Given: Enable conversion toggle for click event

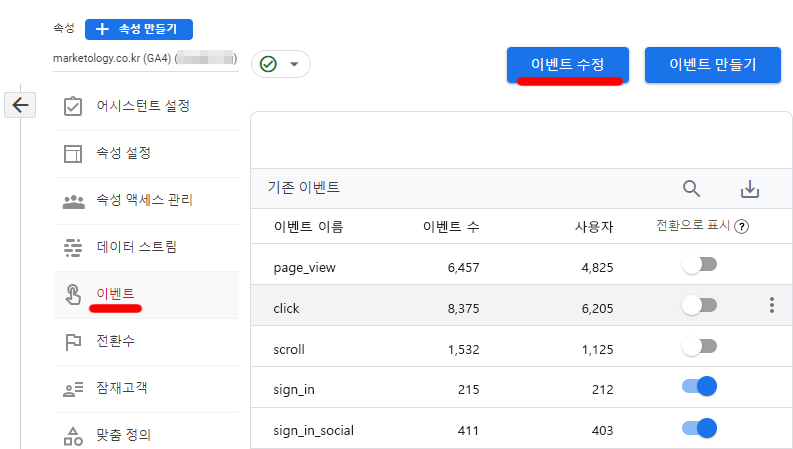Looking at the screenshot, I should point(699,305).
